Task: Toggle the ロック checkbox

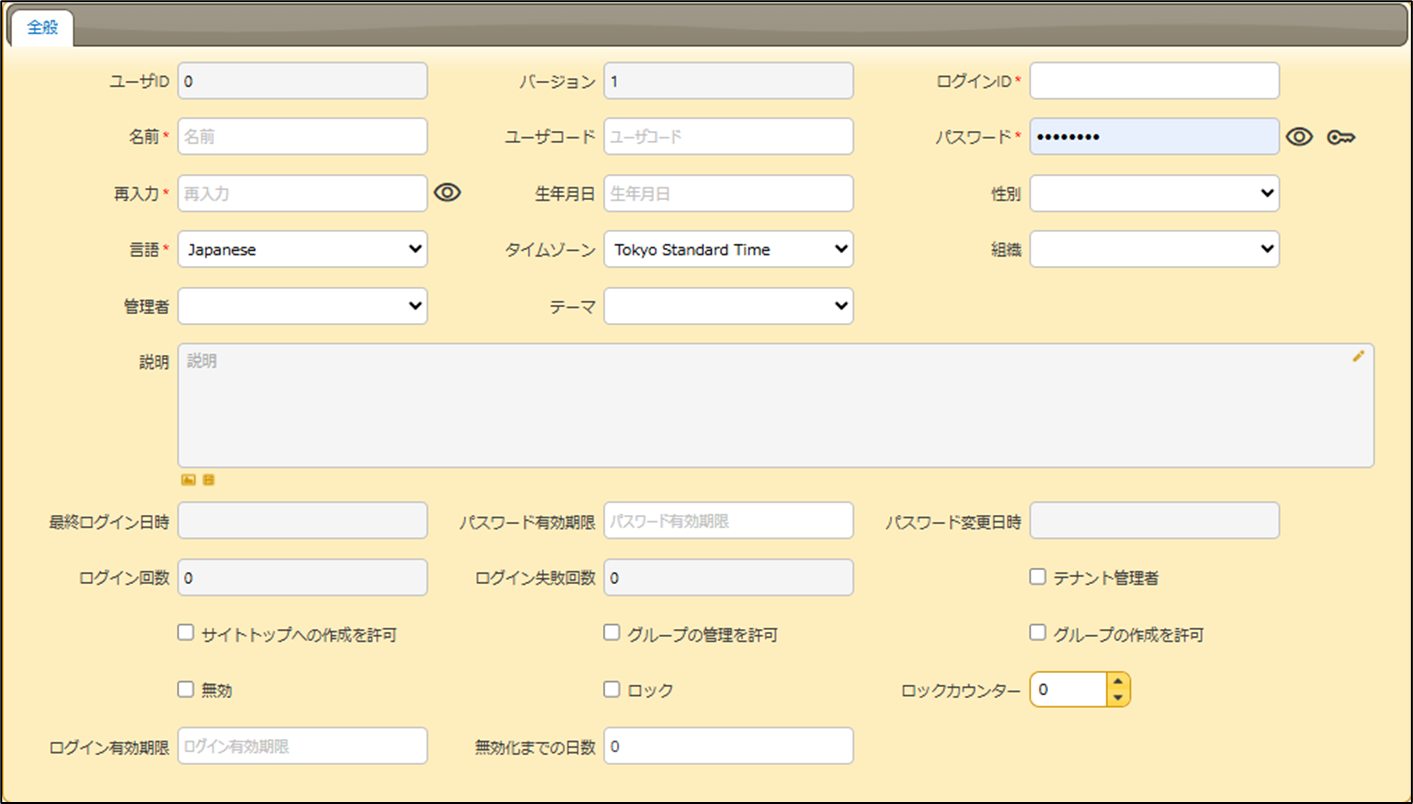Action: click(x=612, y=689)
